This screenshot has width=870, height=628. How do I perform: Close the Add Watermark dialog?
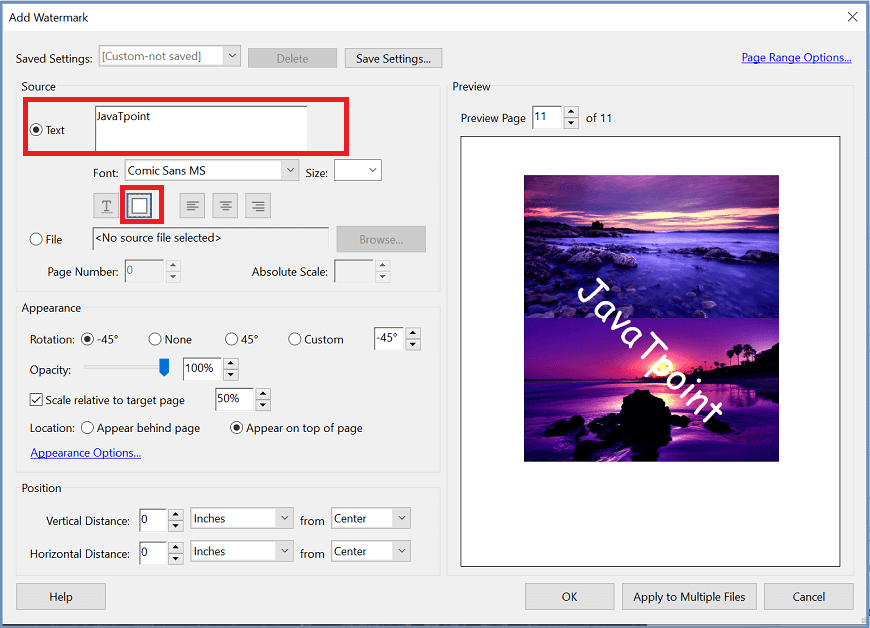[852, 17]
